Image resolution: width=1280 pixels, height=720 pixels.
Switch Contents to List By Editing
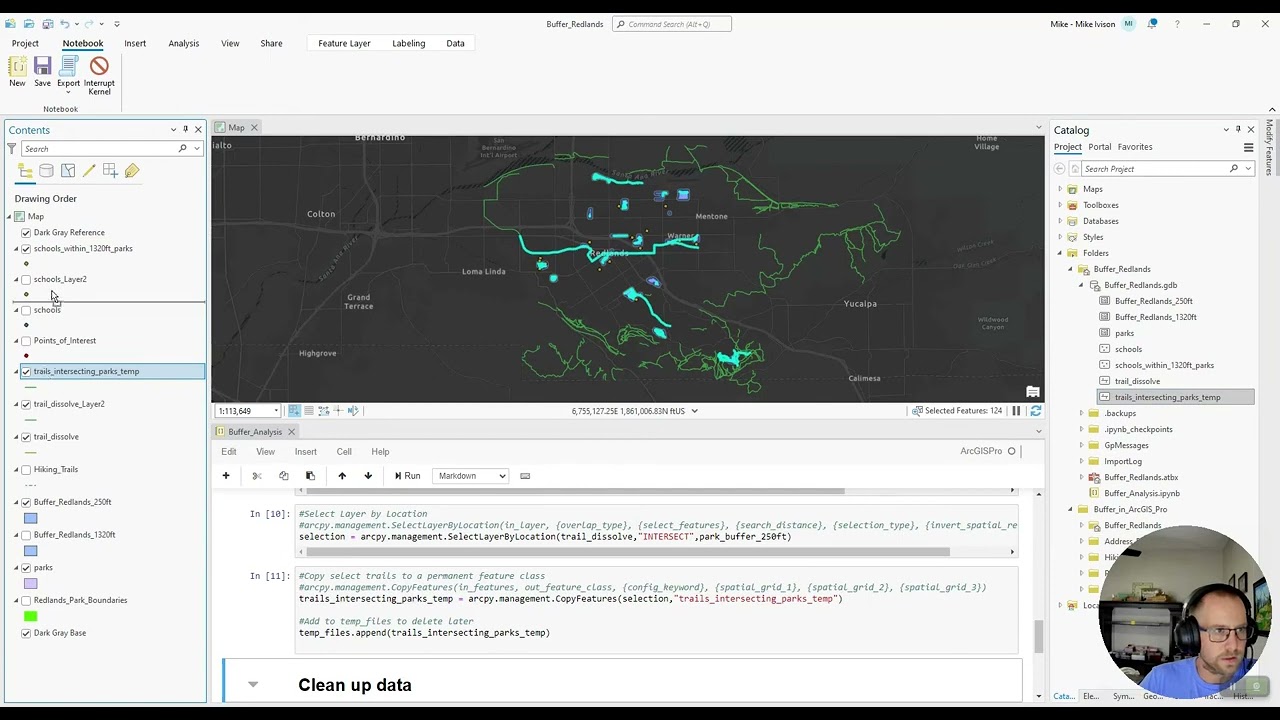[89, 171]
